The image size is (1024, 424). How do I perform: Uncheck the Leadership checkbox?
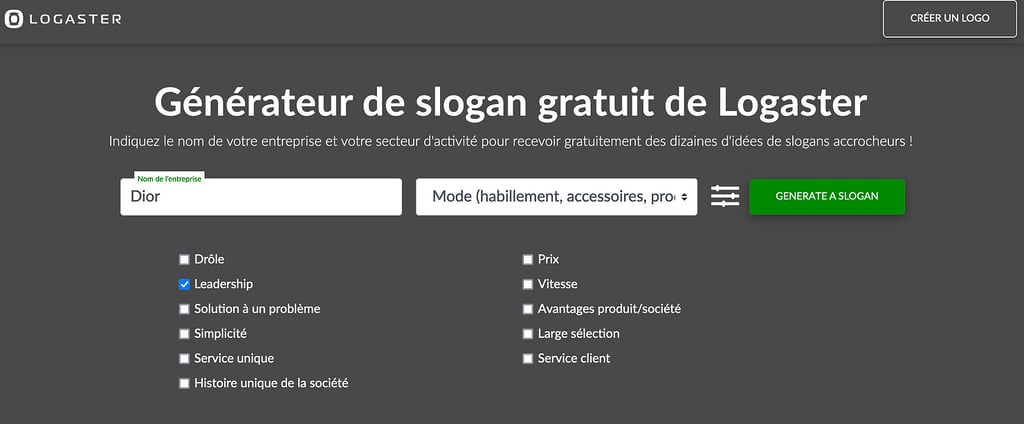184,285
